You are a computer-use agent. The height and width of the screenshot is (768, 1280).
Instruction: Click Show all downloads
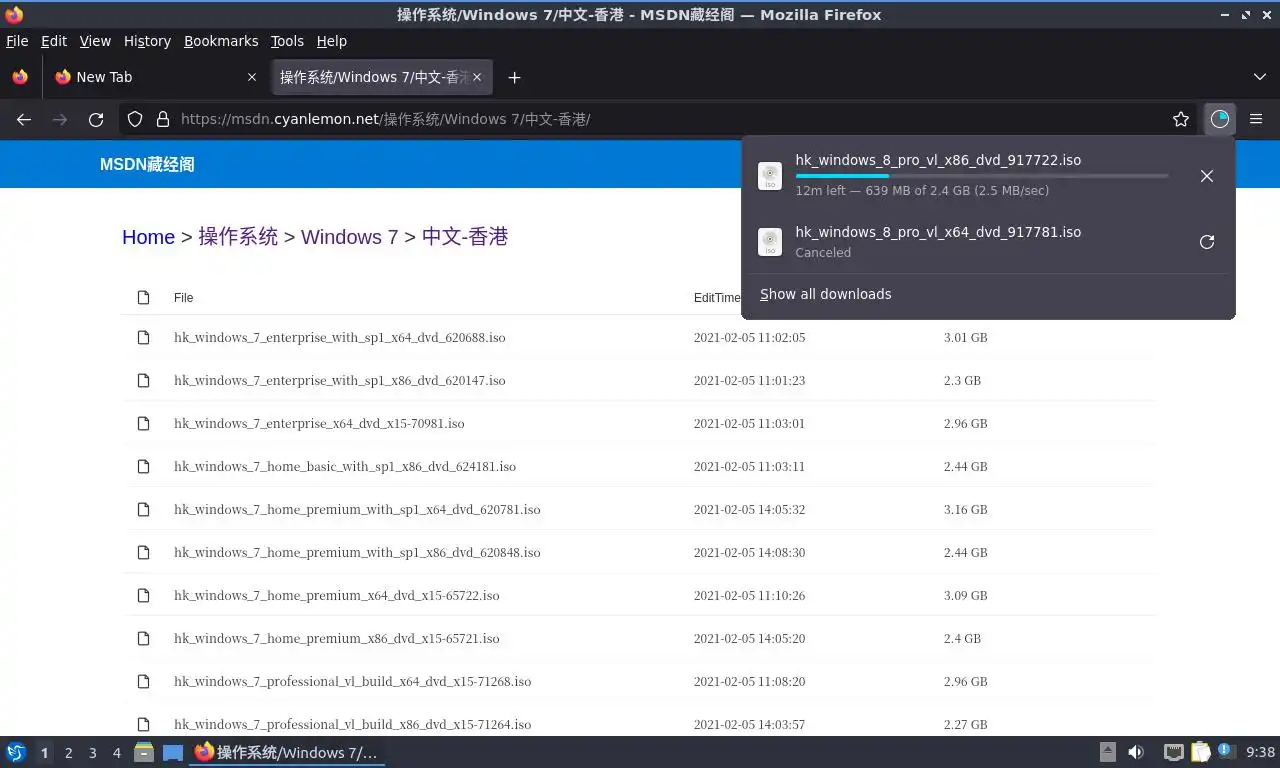tap(826, 294)
